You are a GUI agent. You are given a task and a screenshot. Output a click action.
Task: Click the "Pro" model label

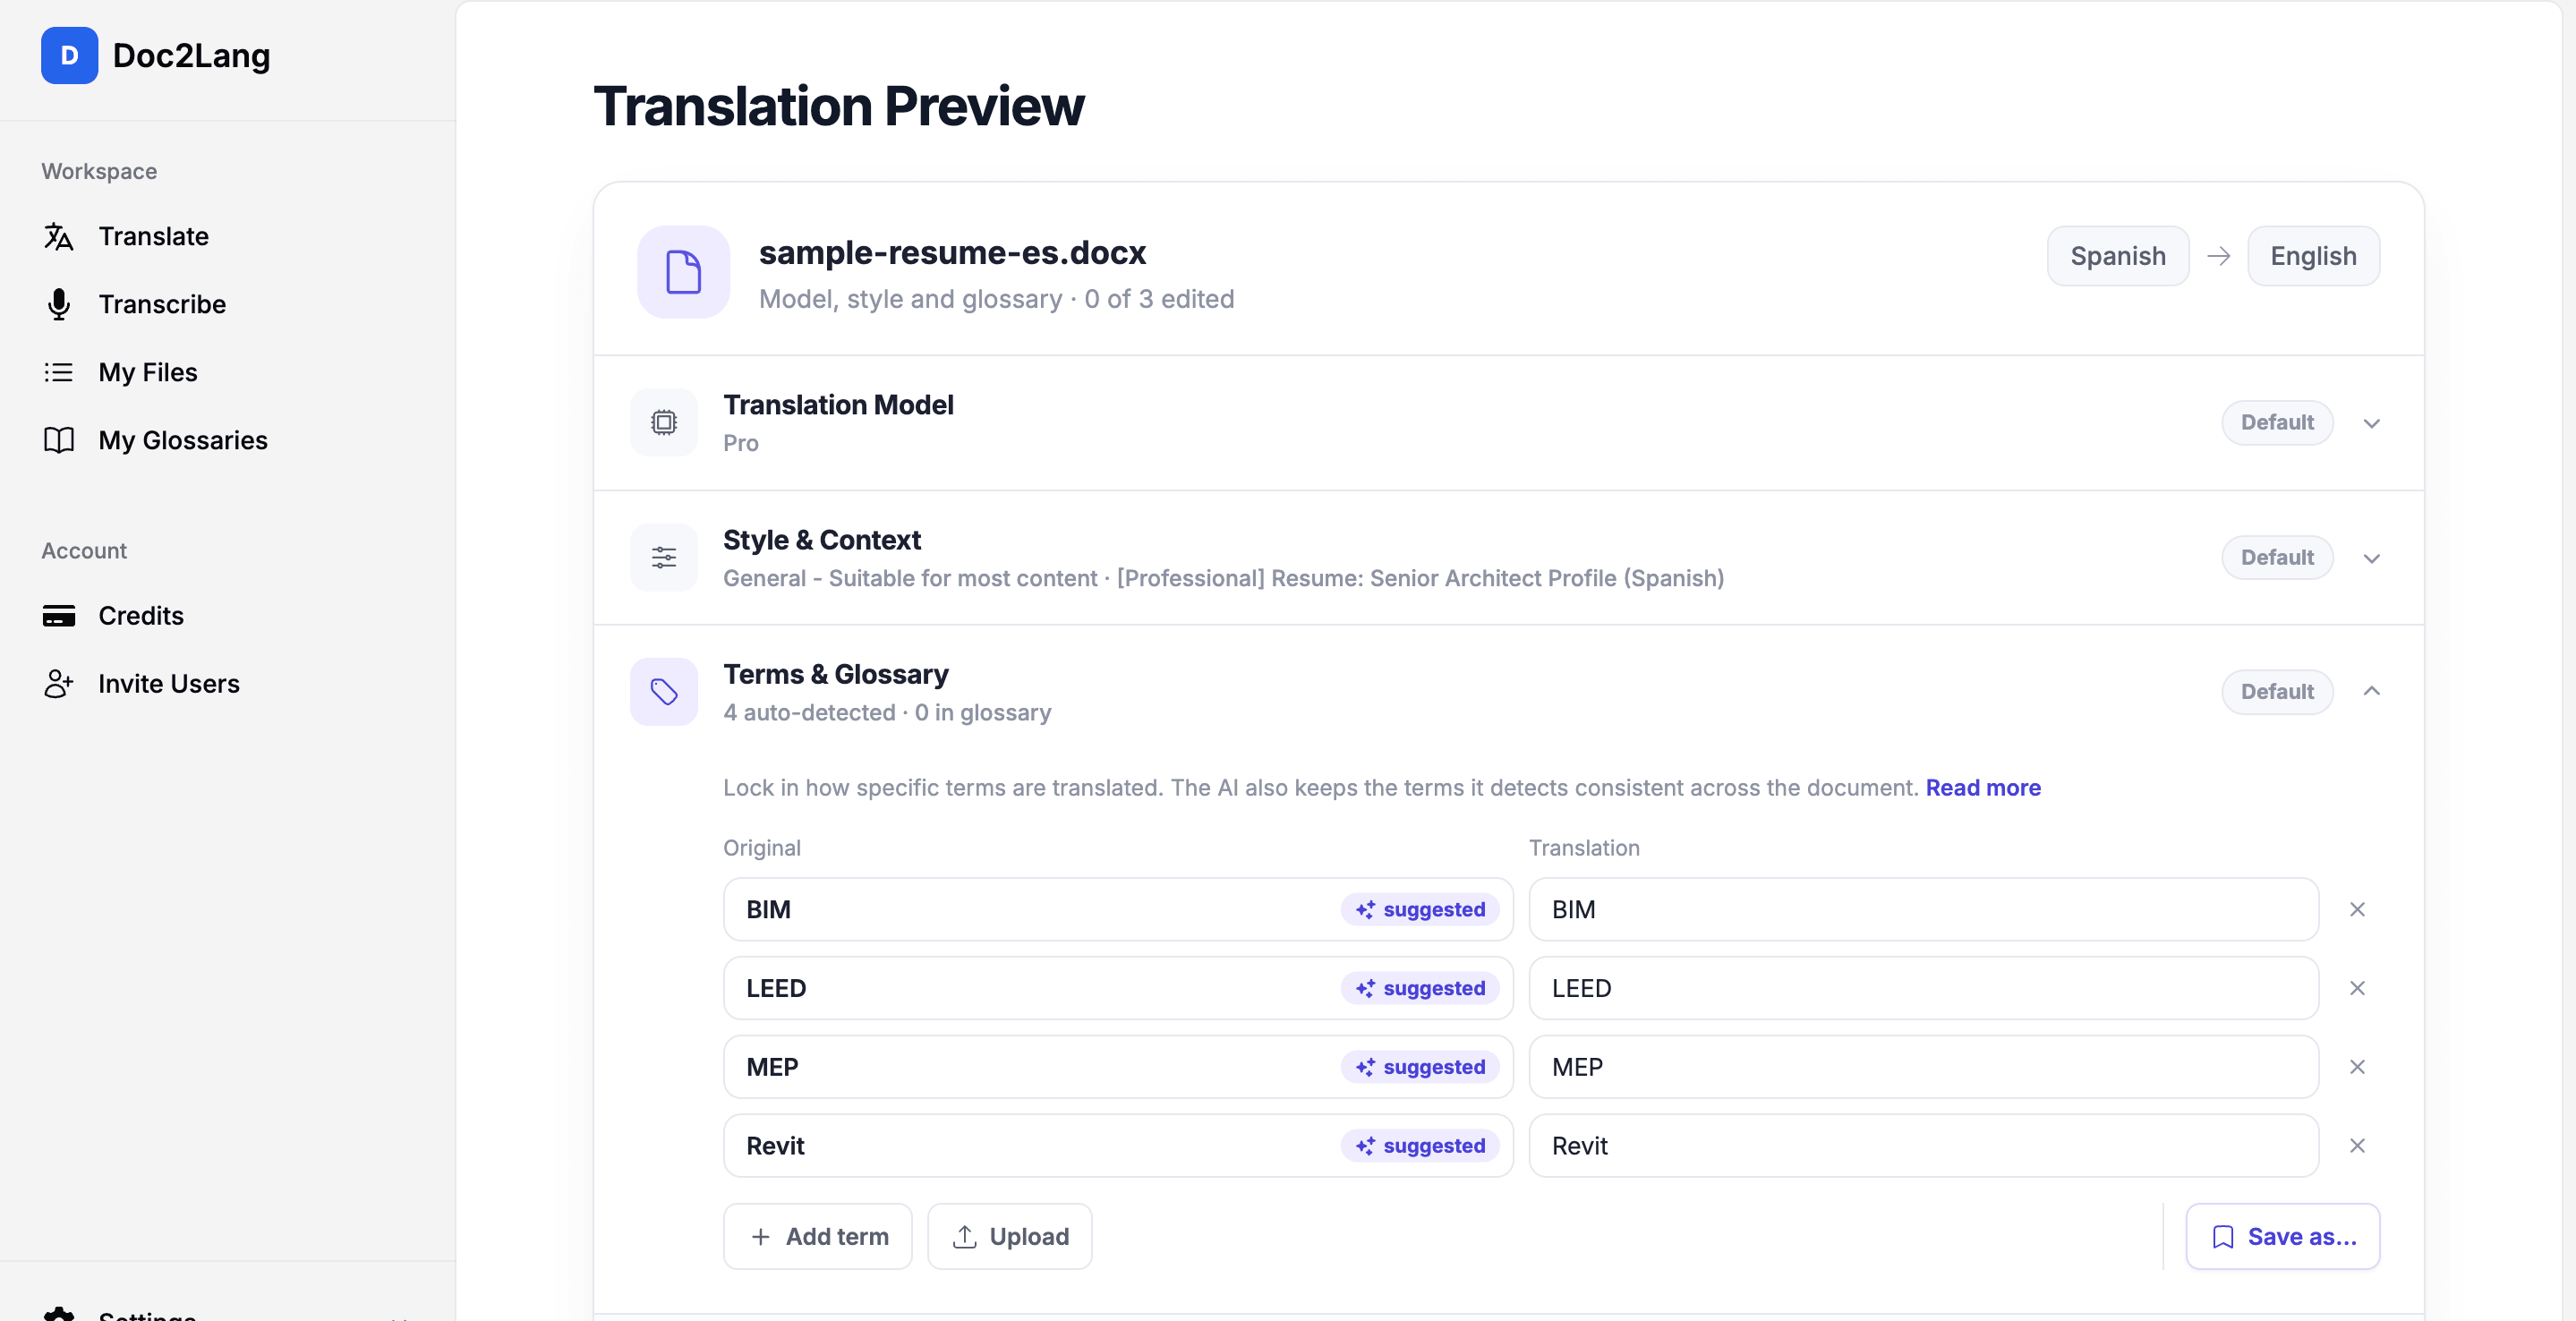741,443
